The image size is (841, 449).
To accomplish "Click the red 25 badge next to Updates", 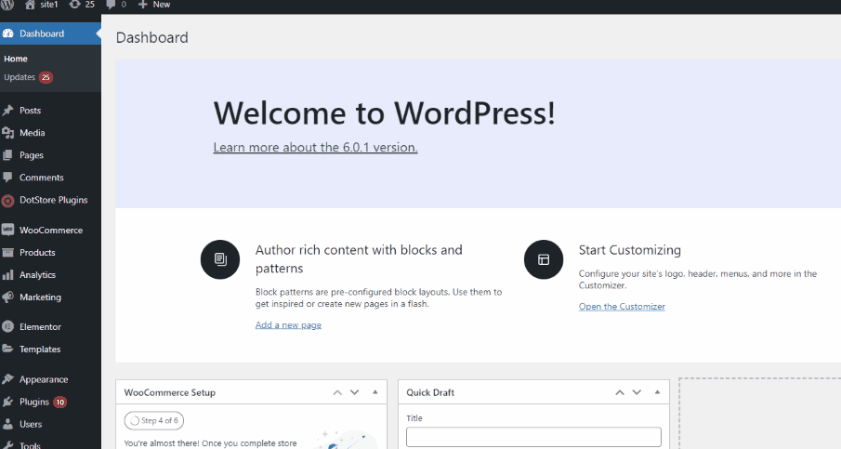I will pos(46,77).
